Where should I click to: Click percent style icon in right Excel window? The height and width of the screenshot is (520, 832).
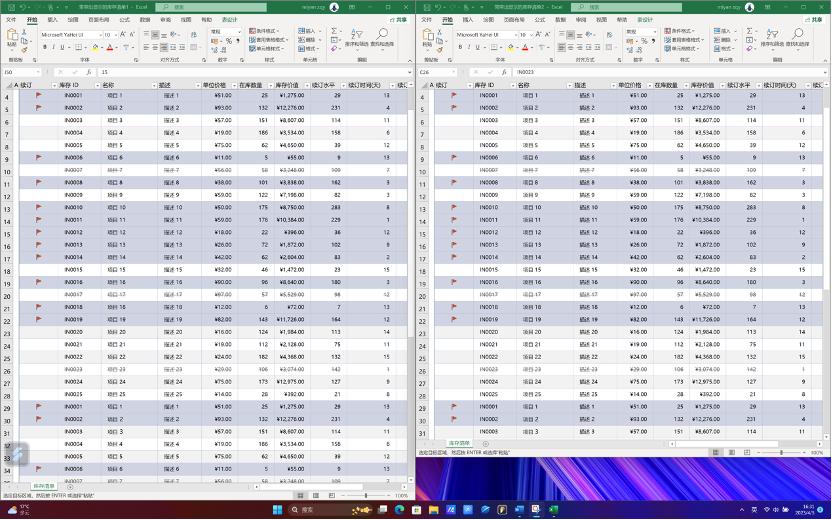[644, 40]
